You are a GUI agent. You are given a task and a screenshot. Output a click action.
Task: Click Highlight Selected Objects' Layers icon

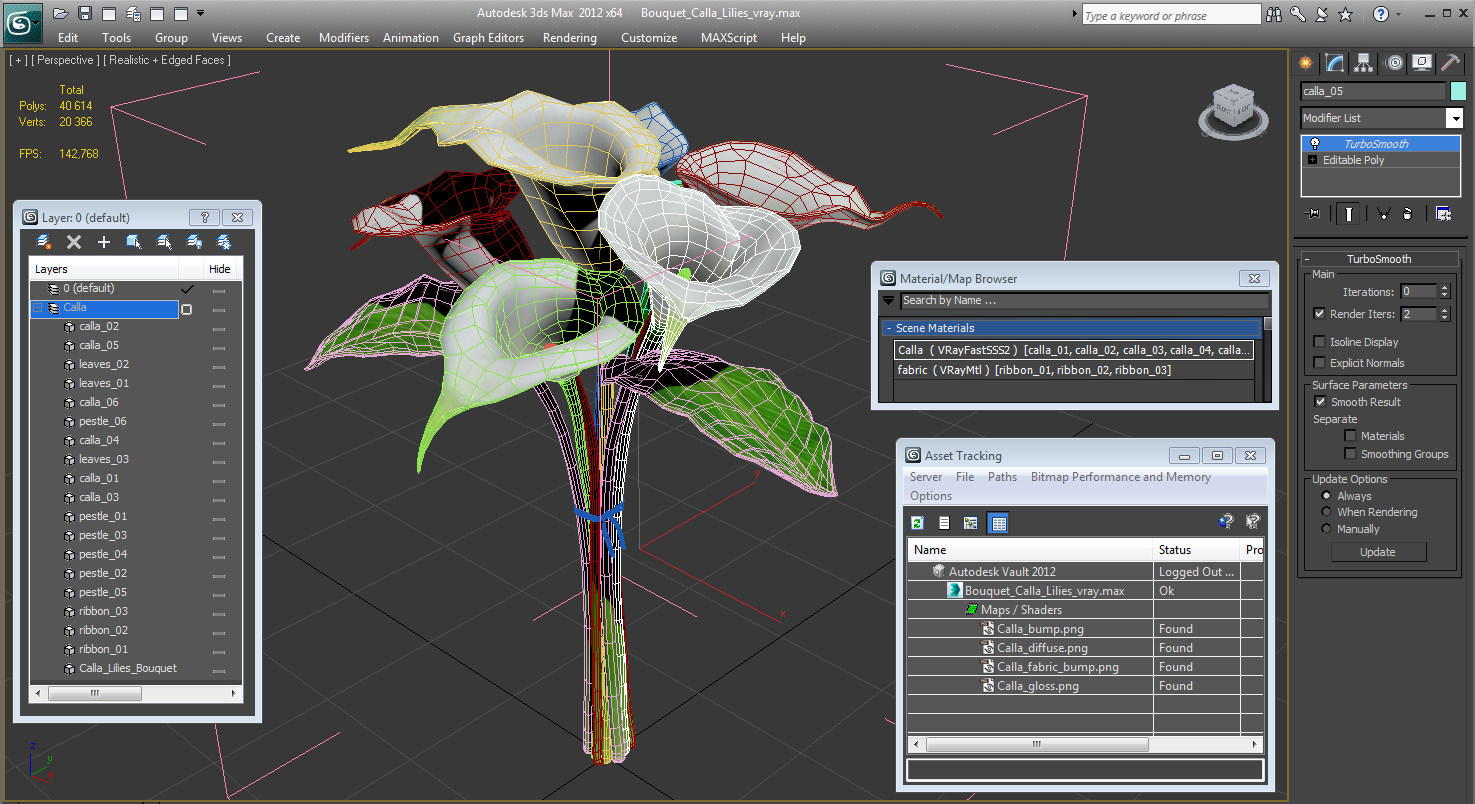click(164, 242)
